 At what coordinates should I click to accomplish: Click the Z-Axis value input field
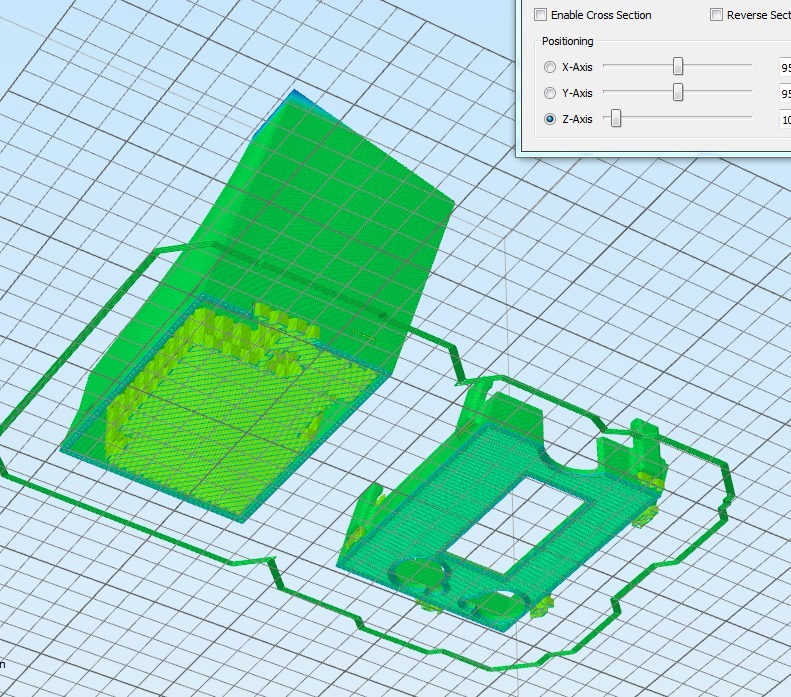click(x=785, y=120)
